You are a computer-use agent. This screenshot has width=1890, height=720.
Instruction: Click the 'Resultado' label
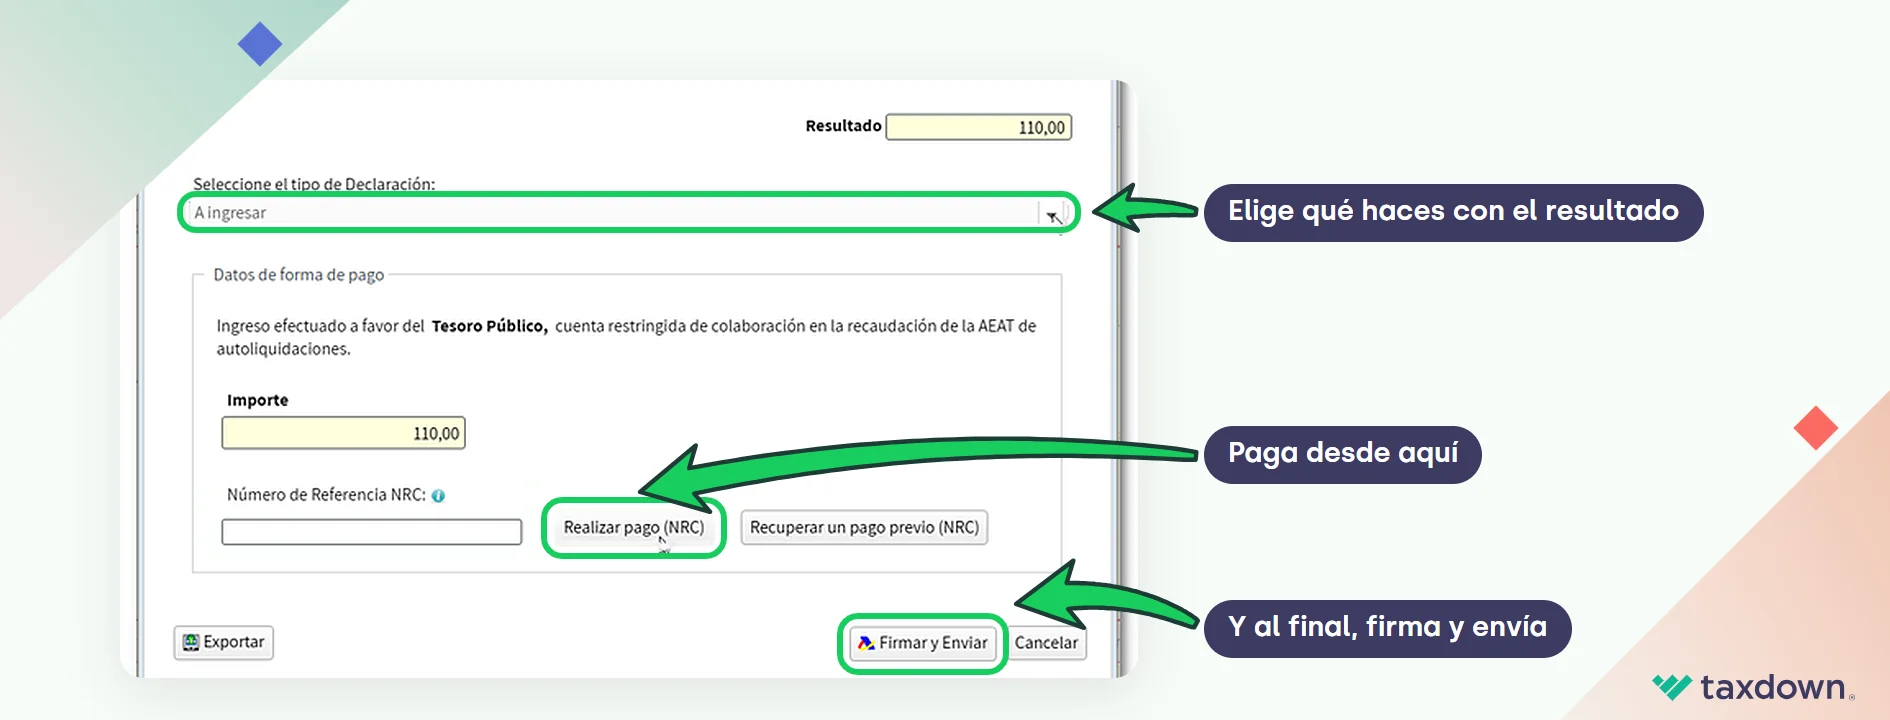[844, 126]
